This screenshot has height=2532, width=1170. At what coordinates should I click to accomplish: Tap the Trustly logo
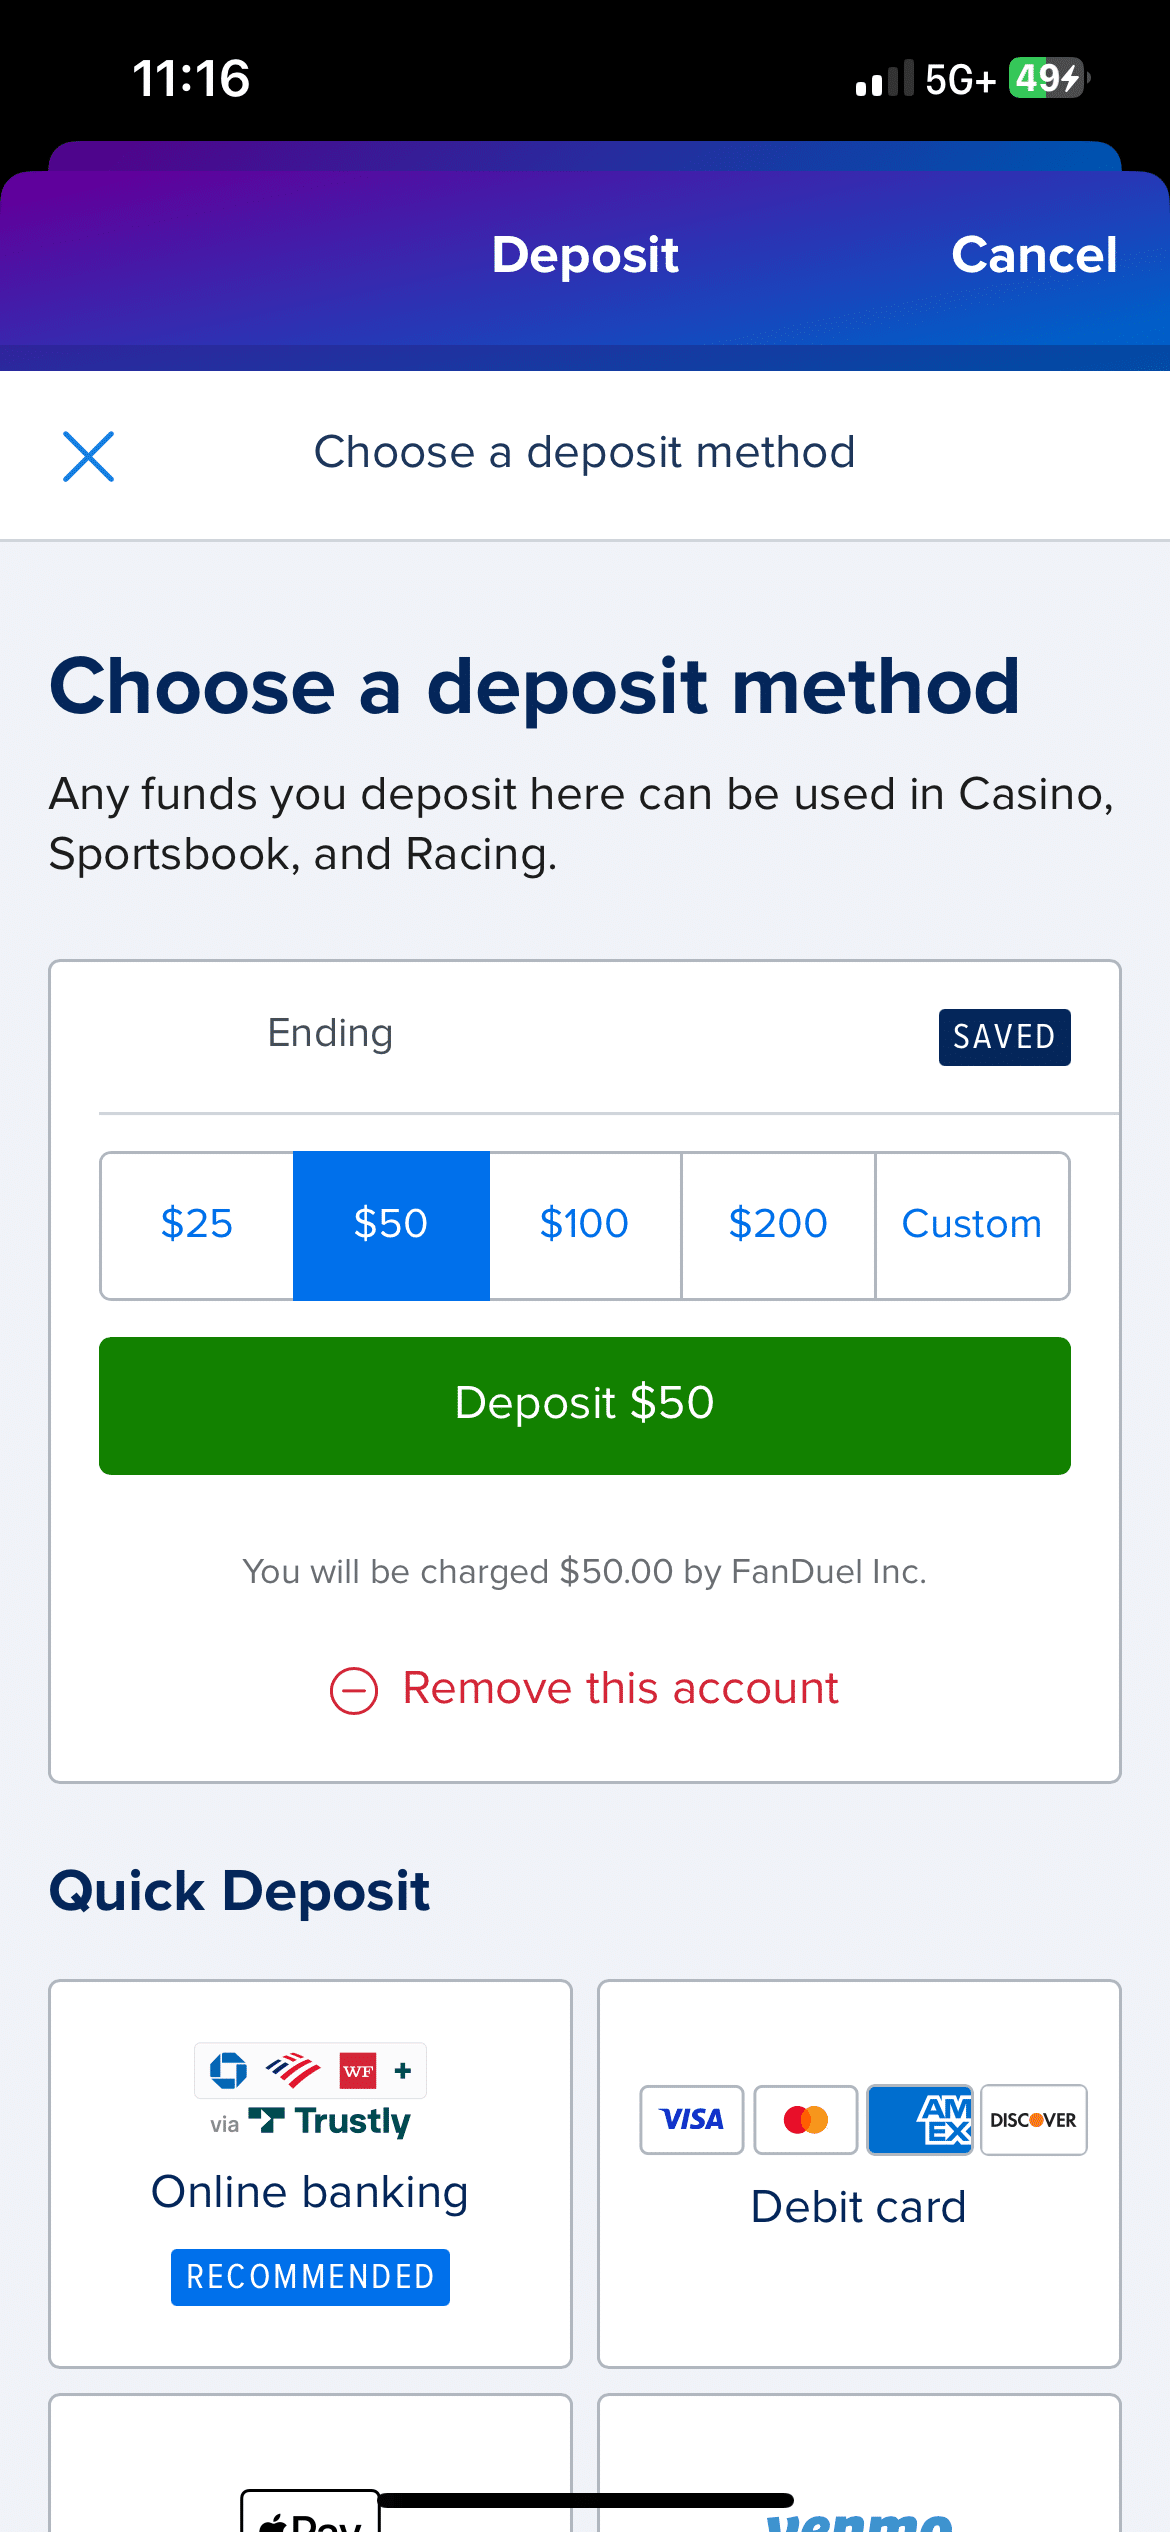click(330, 2121)
